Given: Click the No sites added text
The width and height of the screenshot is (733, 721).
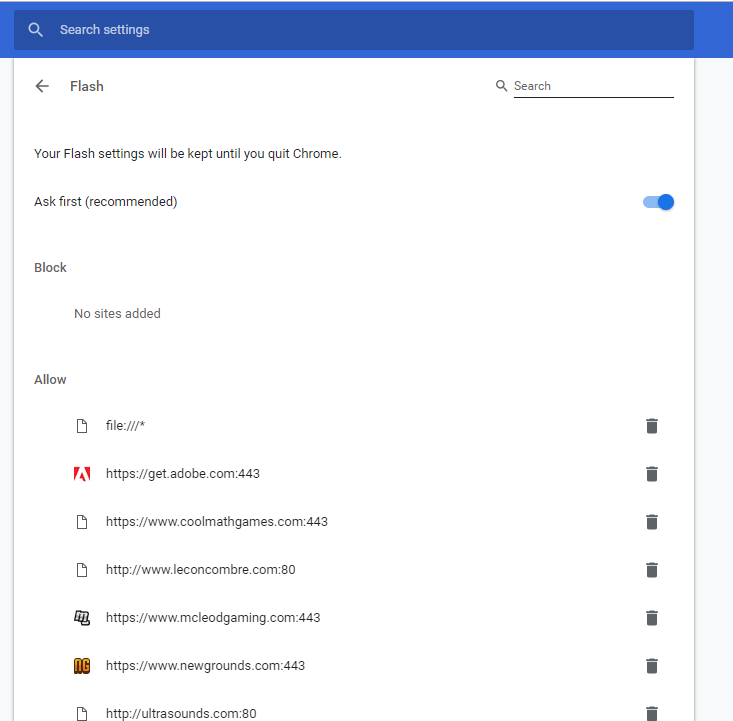Looking at the screenshot, I should point(117,313).
